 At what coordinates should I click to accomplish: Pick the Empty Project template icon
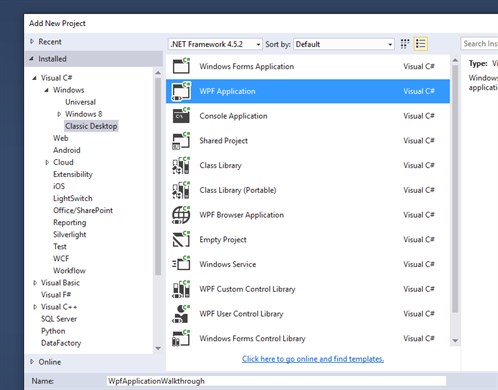click(x=181, y=239)
